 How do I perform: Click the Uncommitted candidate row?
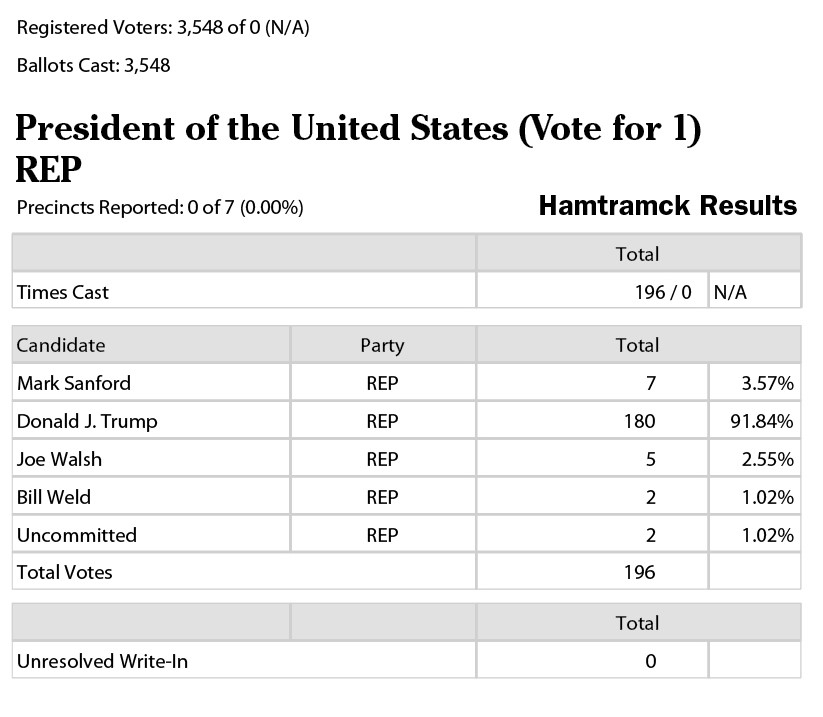point(407,535)
